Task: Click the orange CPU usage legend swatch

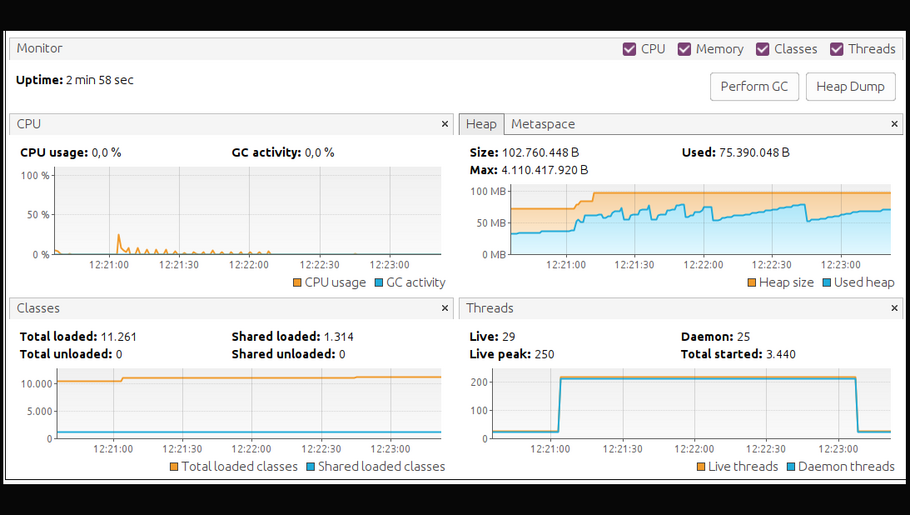Action: [x=297, y=283]
